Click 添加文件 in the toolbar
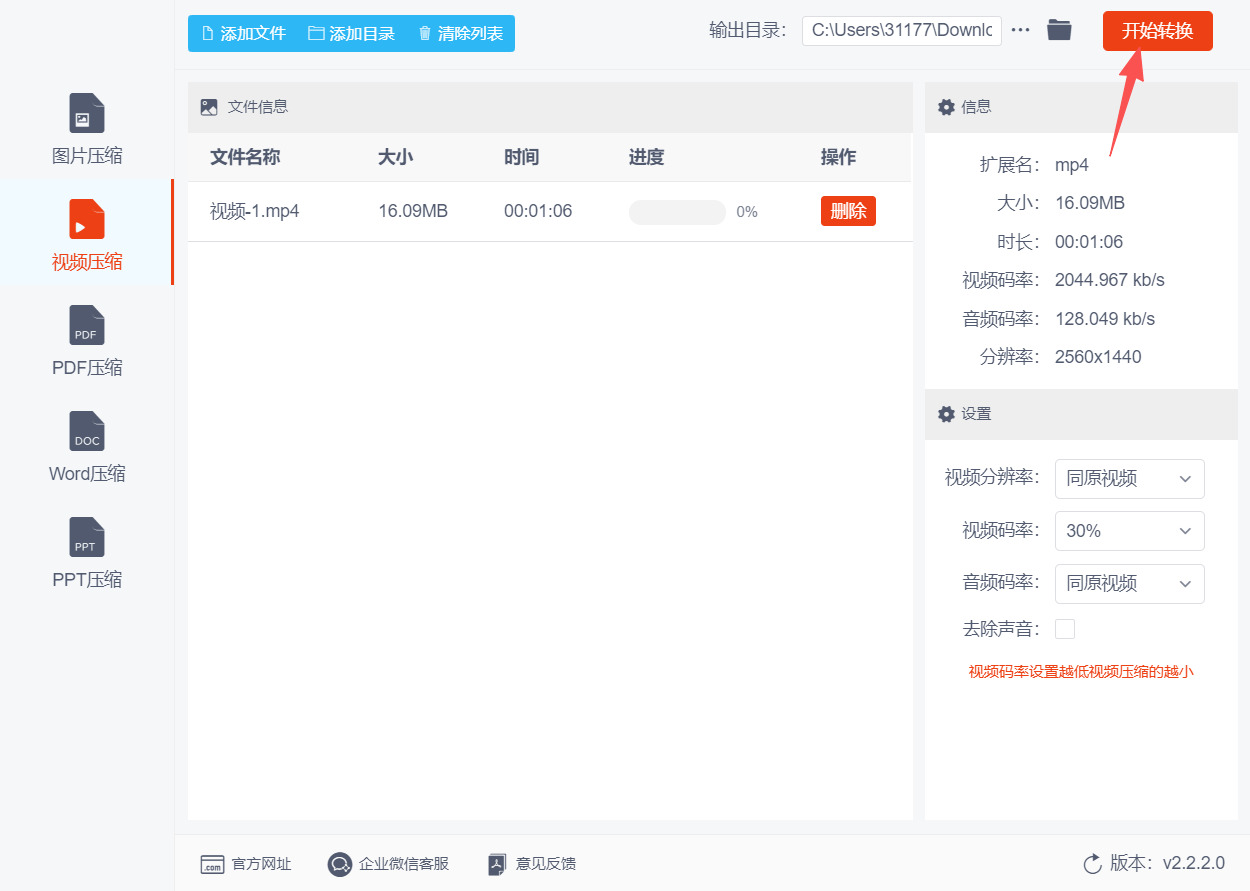Image resolution: width=1250 pixels, height=891 pixels. point(244,33)
